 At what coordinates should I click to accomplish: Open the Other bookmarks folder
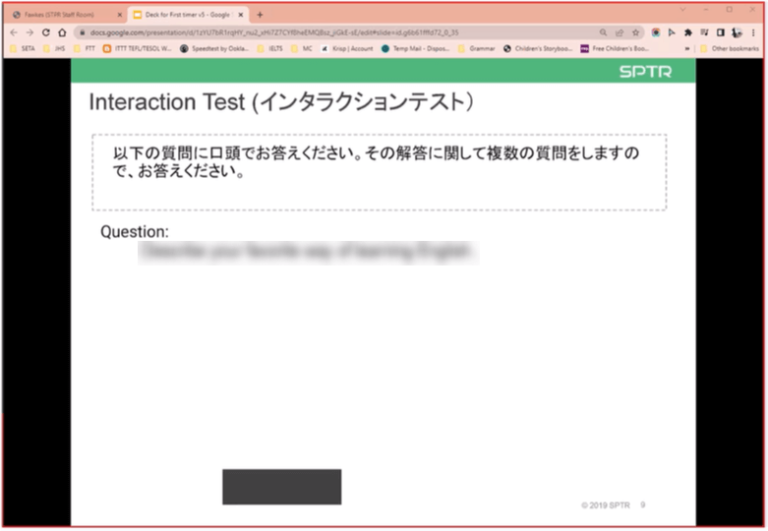click(x=729, y=48)
